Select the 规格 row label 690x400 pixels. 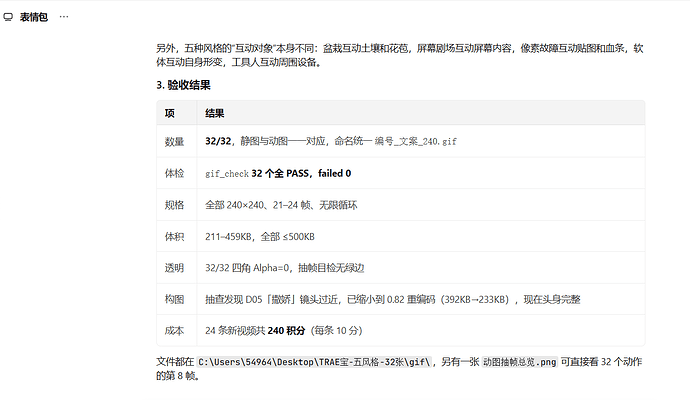(x=174, y=205)
